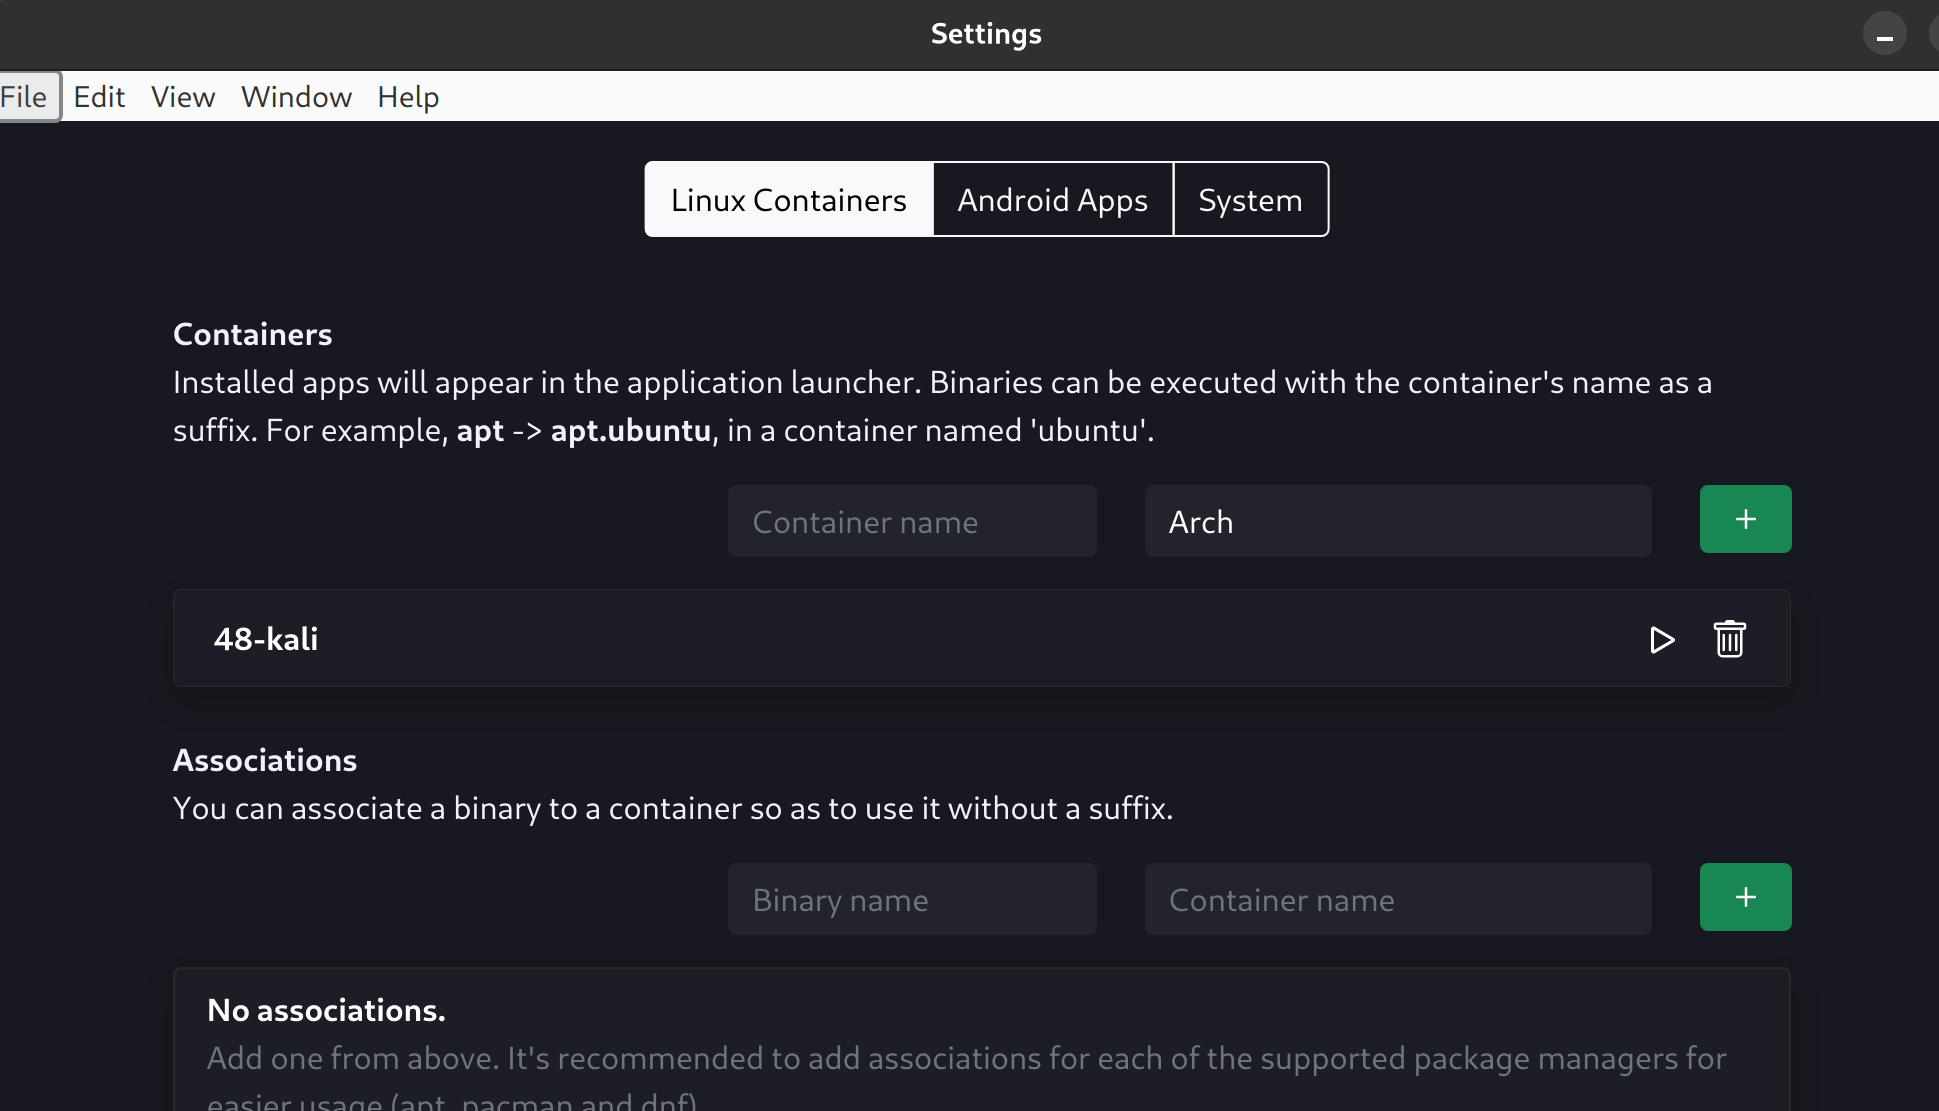Viewport: 1939px width, 1111px height.
Task: Open the Help menu
Action: pos(408,97)
